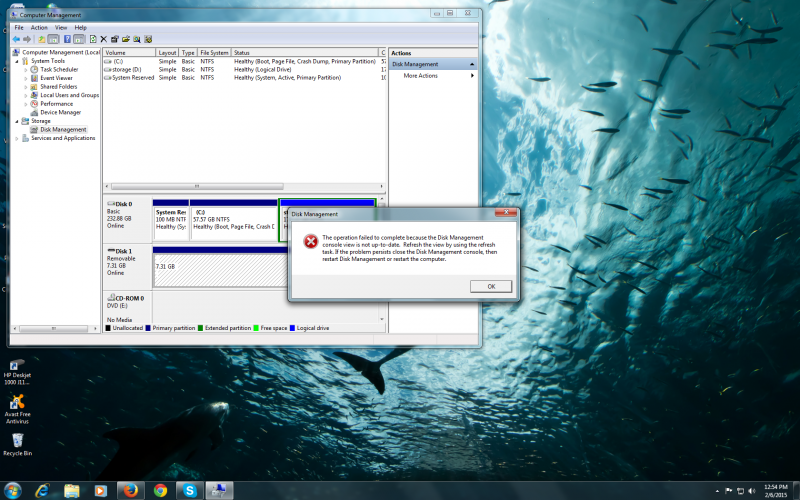The image size is (800, 500).
Task: Click the Up One Level toolbar icon
Action: pos(41,39)
